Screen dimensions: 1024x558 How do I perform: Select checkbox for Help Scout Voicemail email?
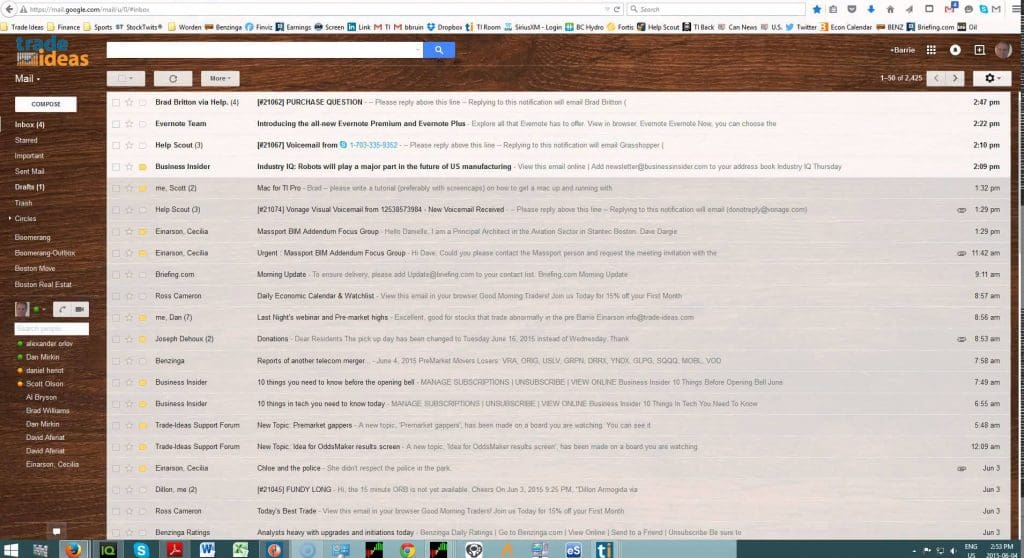coord(116,146)
